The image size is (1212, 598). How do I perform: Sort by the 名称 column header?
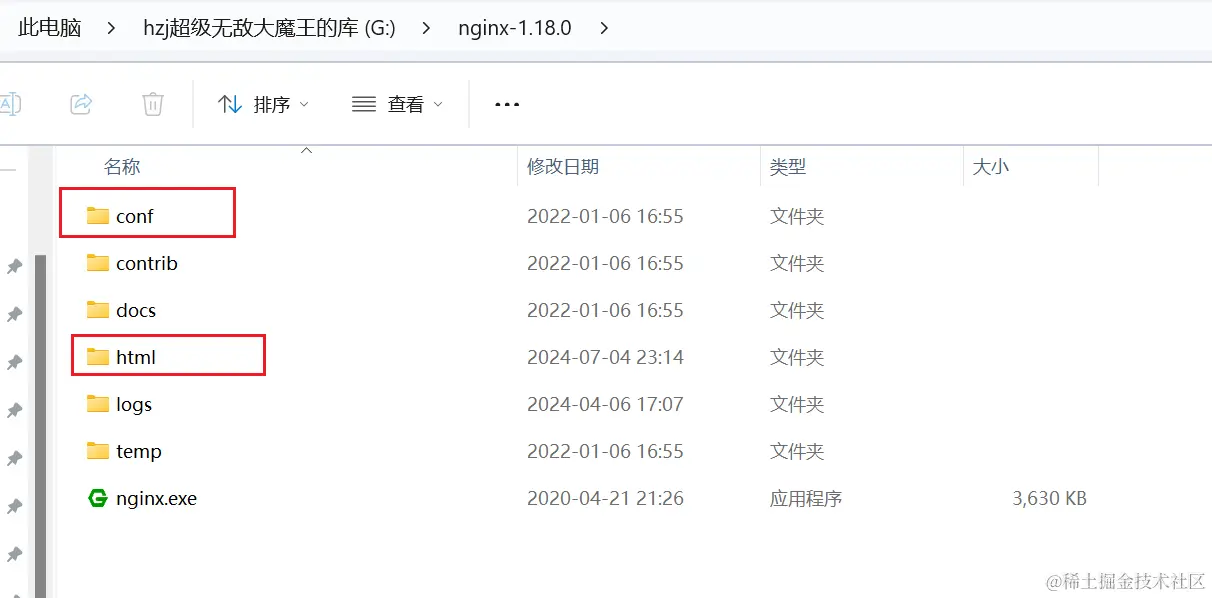pyautogui.click(x=122, y=167)
